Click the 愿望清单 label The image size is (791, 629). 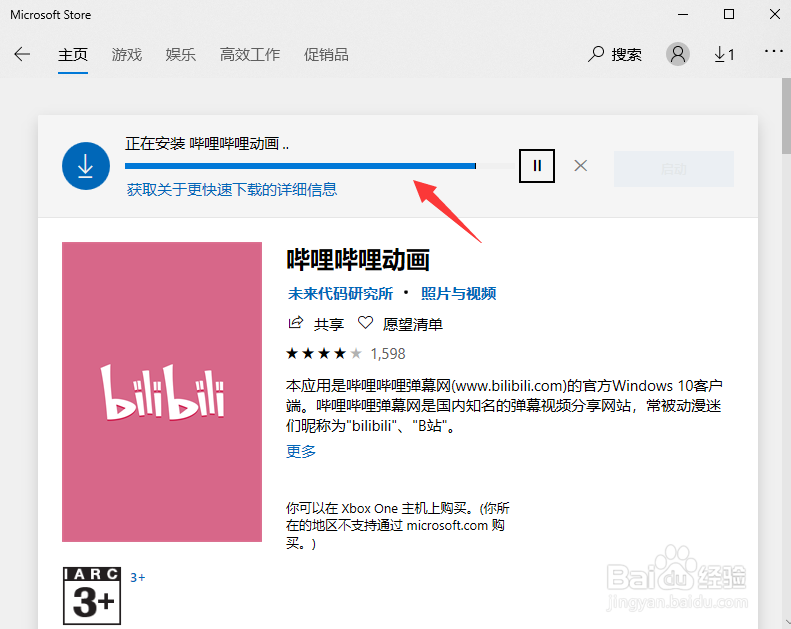413,324
